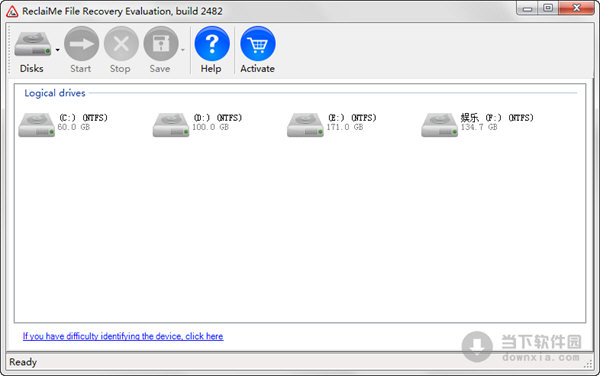
Task: Open the Disks toolbar icon
Action: [33, 45]
